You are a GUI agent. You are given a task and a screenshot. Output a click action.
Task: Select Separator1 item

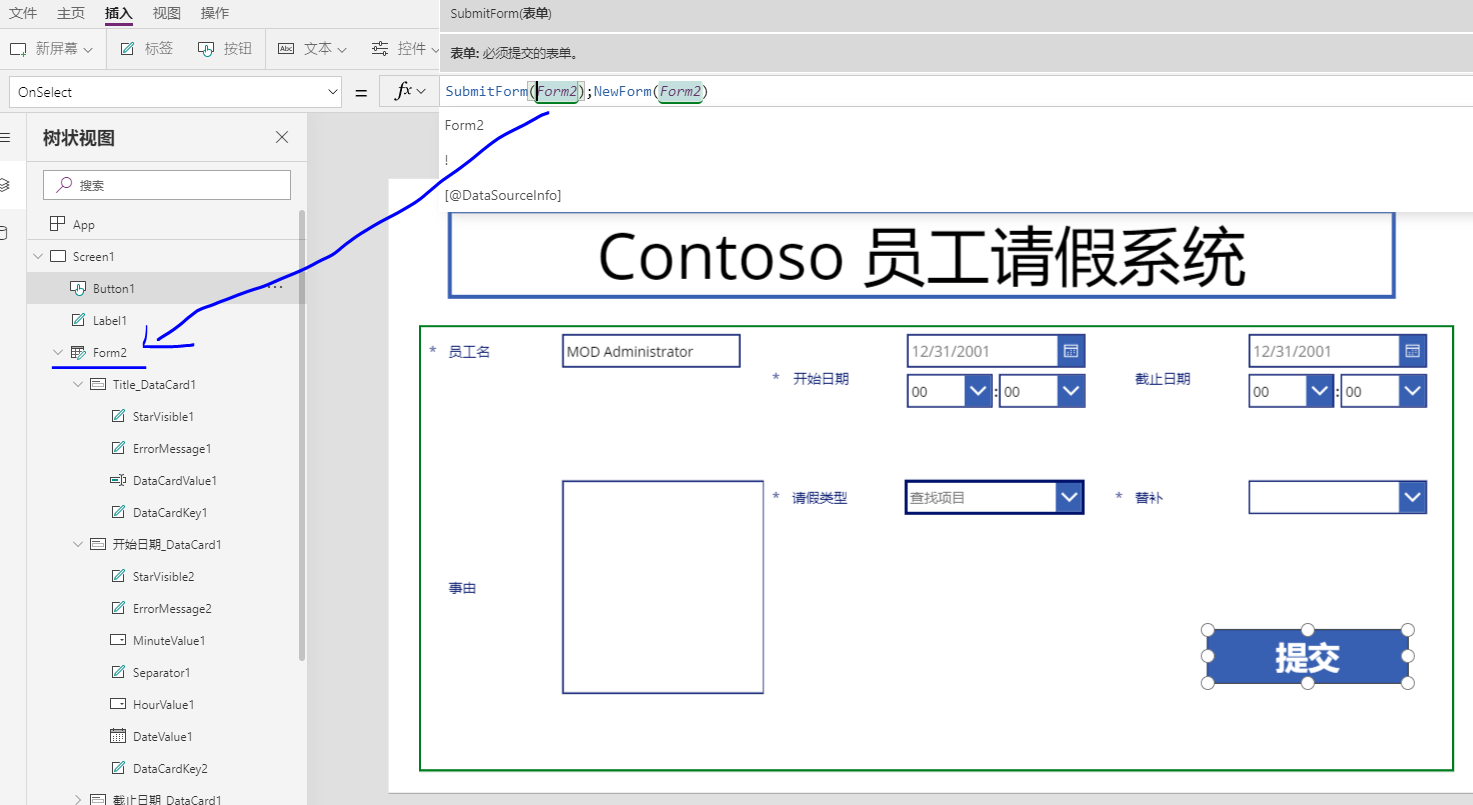161,673
